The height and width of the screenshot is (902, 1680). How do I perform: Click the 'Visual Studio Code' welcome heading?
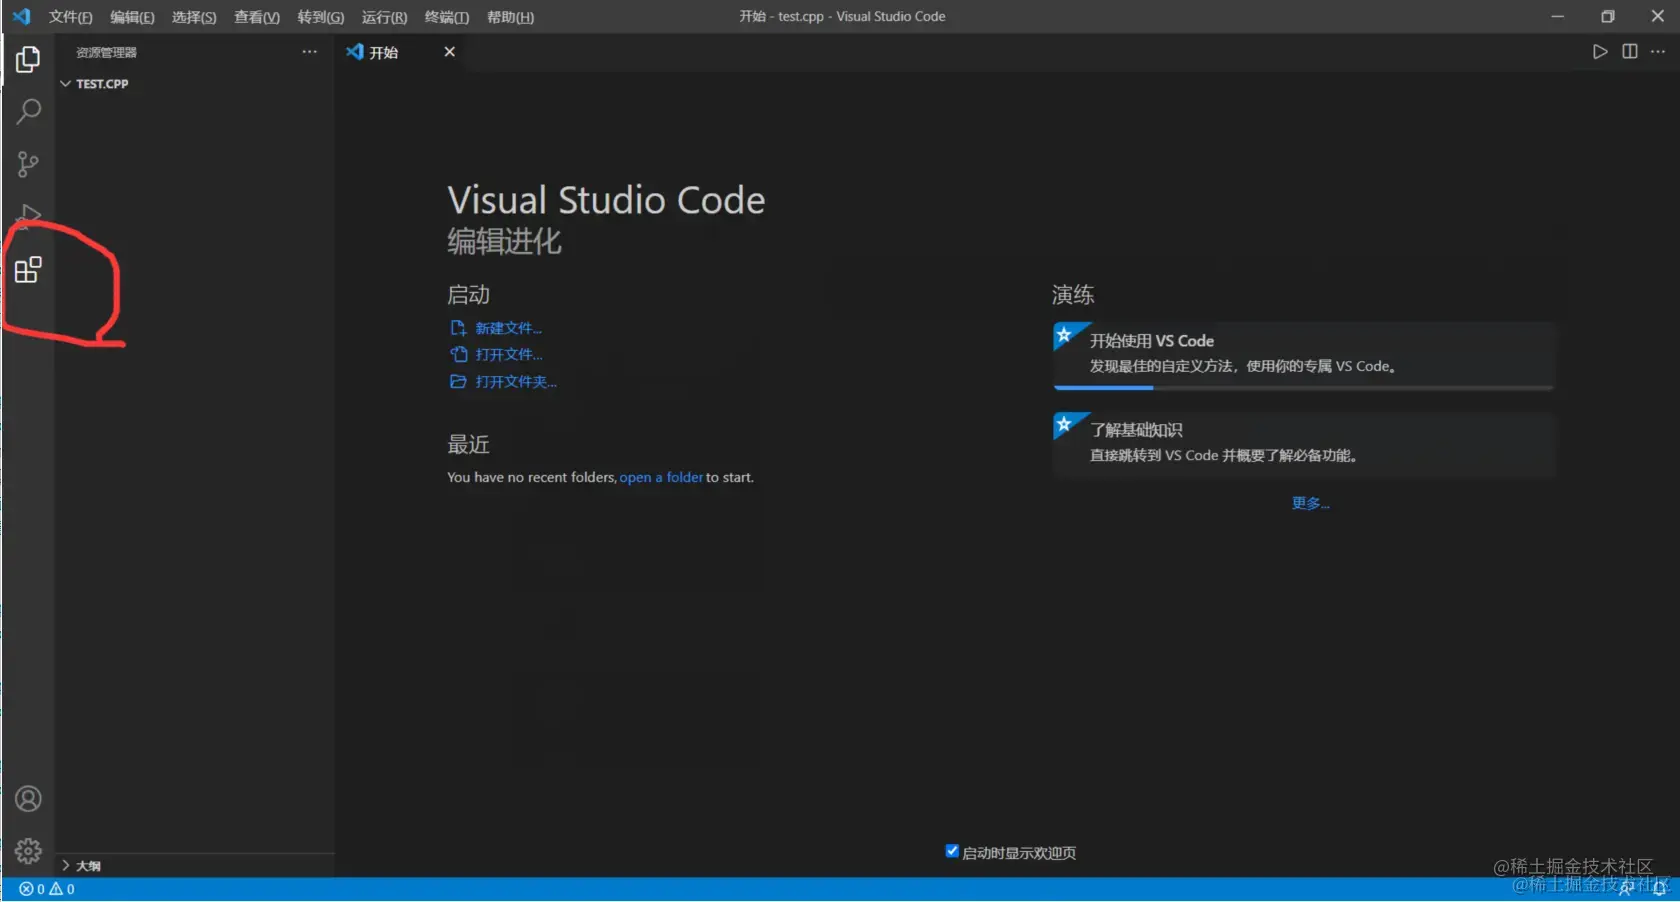[x=606, y=200]
